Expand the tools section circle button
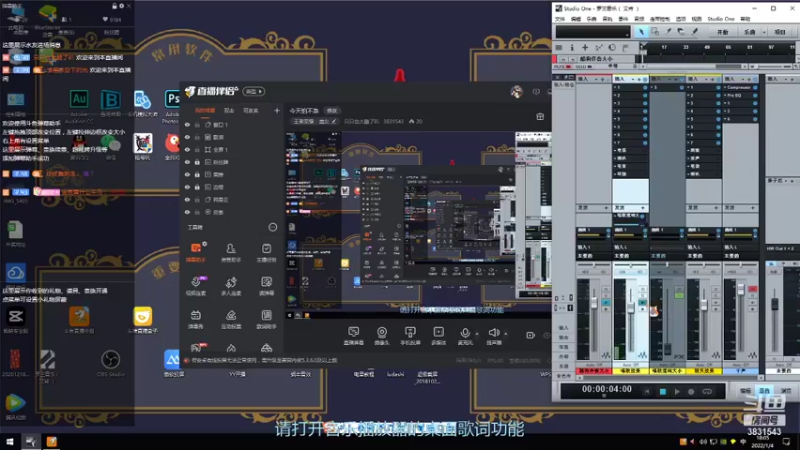 tap(273, 228)
